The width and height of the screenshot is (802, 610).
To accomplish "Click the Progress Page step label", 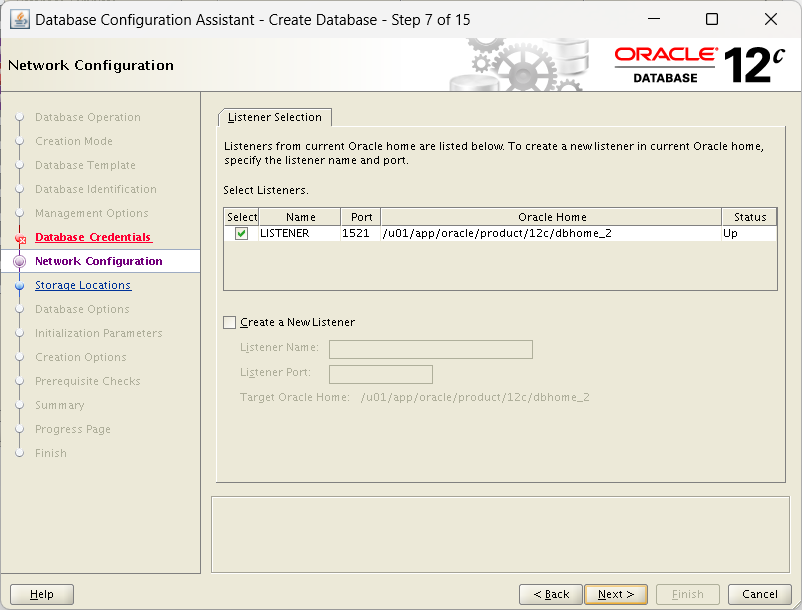I will coord(73,430).
